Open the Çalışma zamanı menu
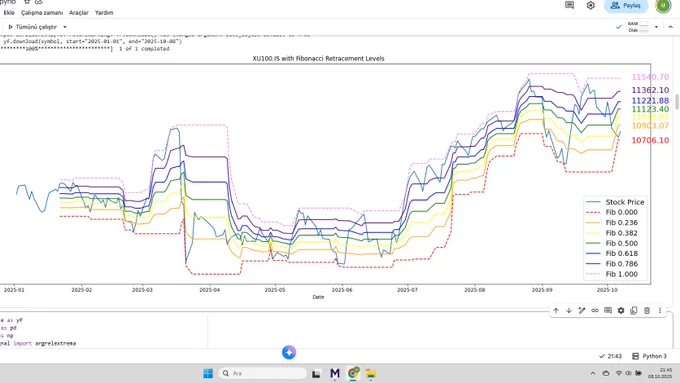The width and height of the screenshot is (680, 383). pyautogui.click(x=42, y=13)
